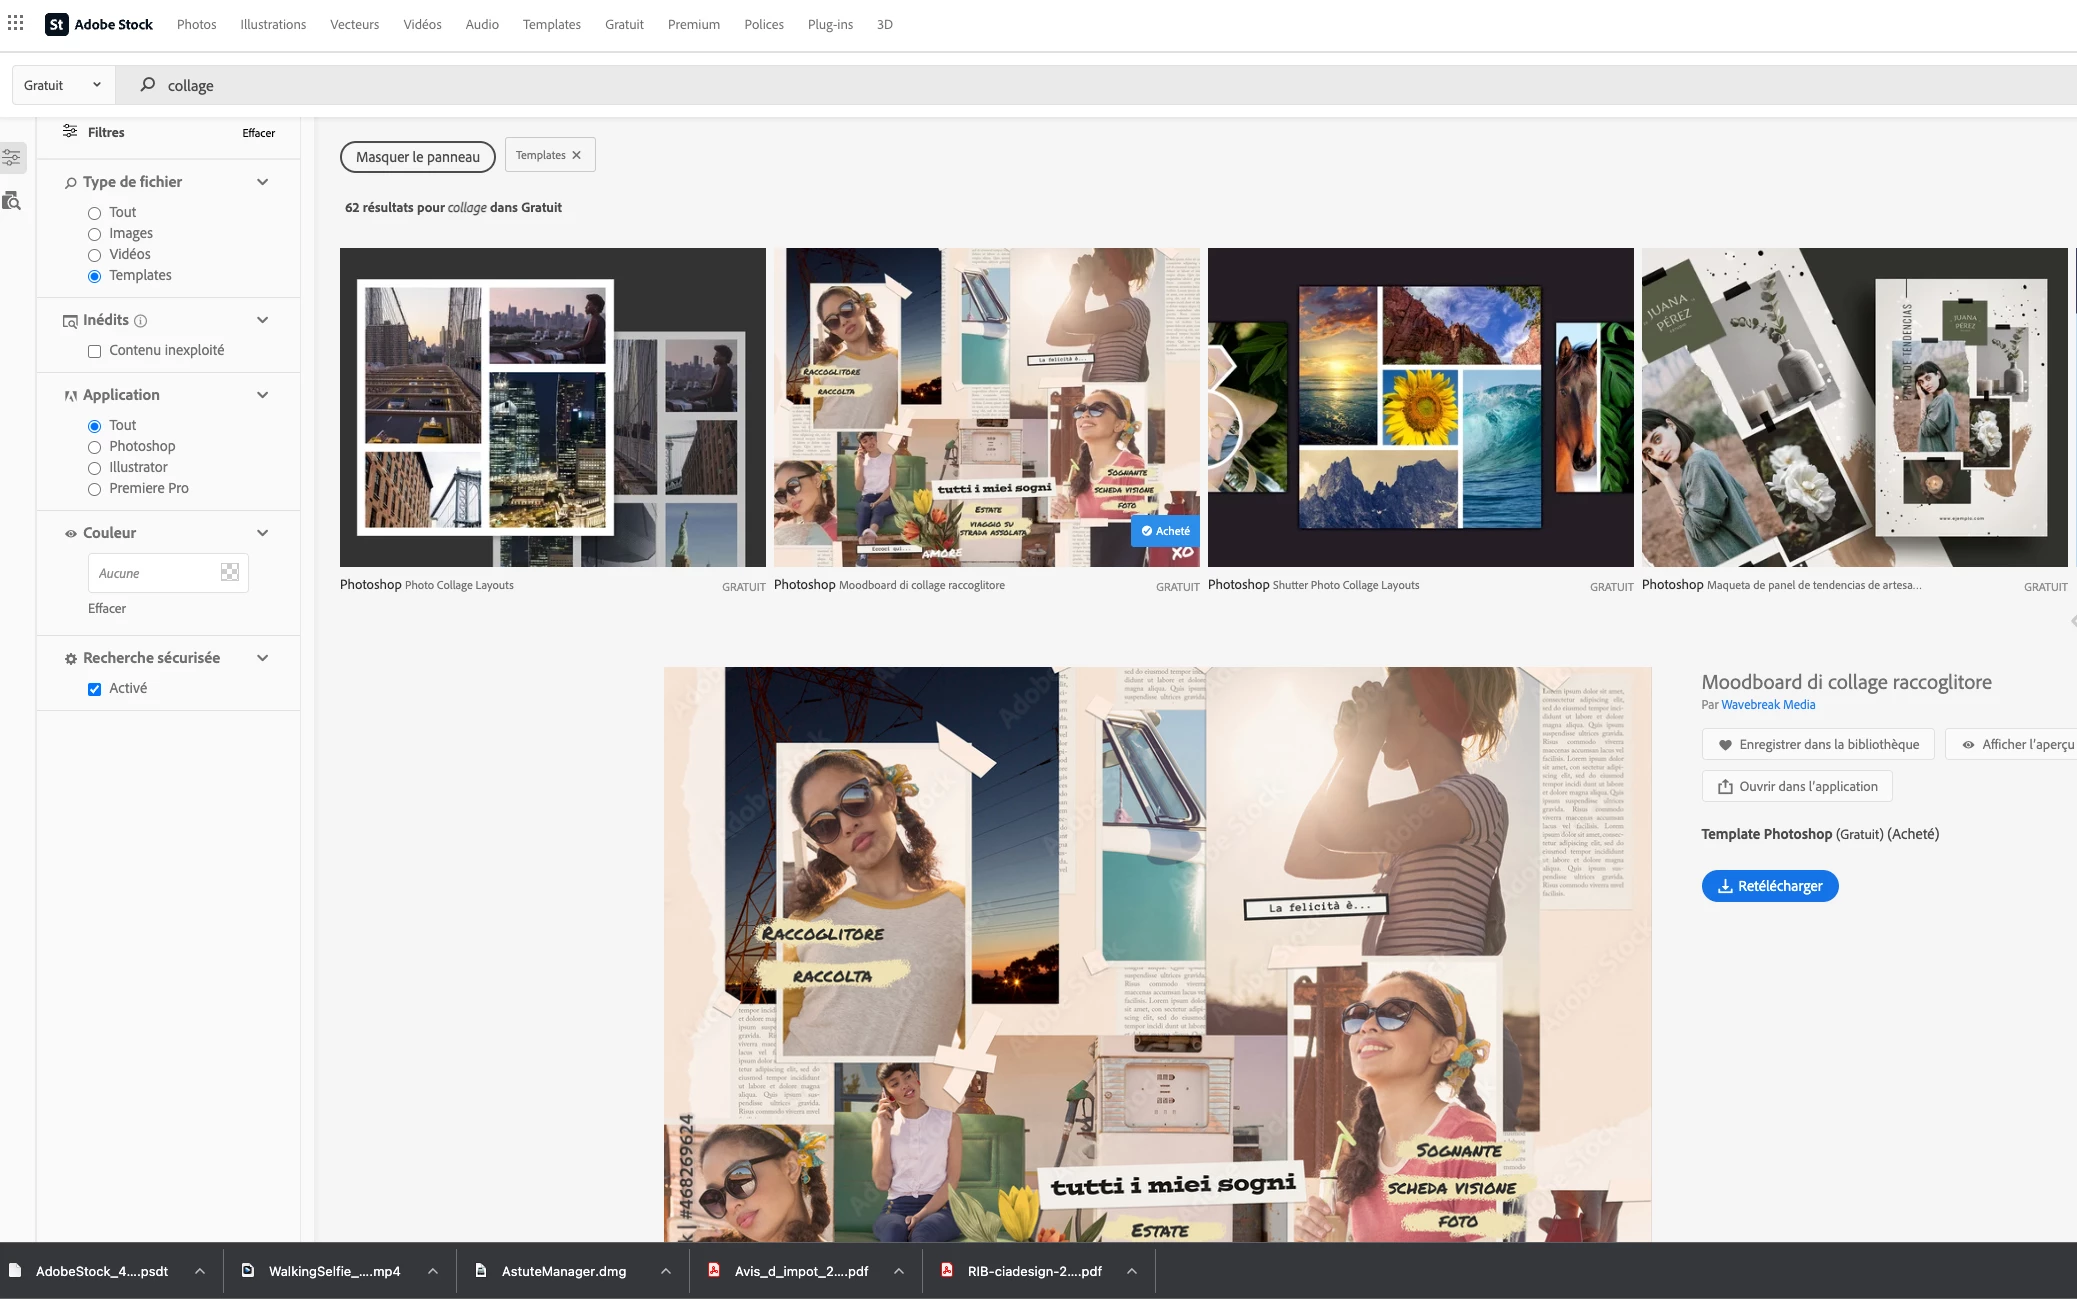
Task: Open the visual search sidebar icon
Action: pos(12,201)
